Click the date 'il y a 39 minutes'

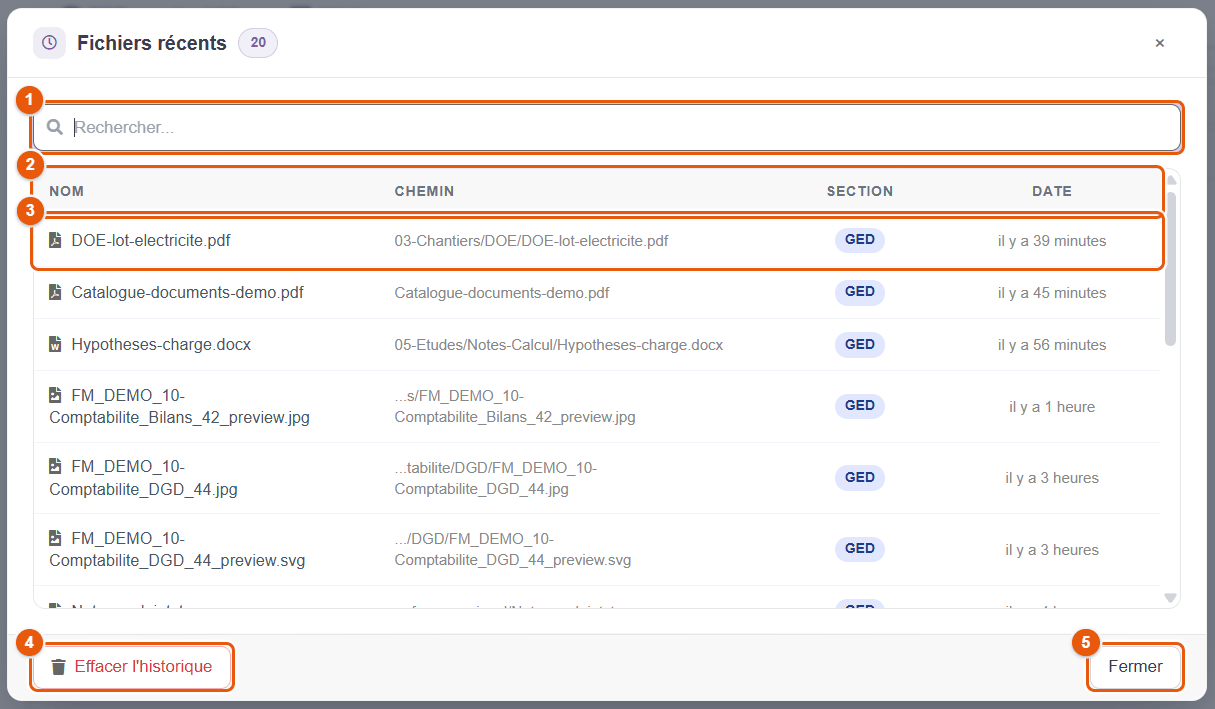(x=1052, y=241)
